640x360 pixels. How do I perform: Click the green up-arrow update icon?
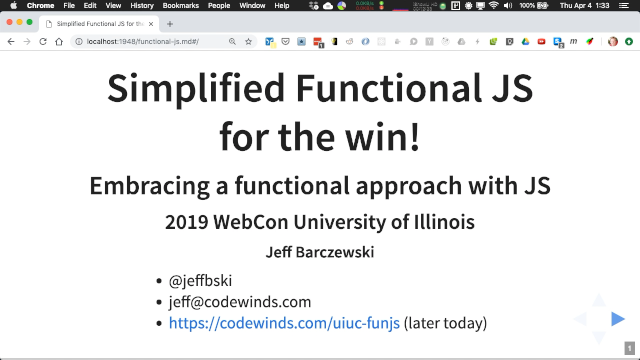pos(629,42)
